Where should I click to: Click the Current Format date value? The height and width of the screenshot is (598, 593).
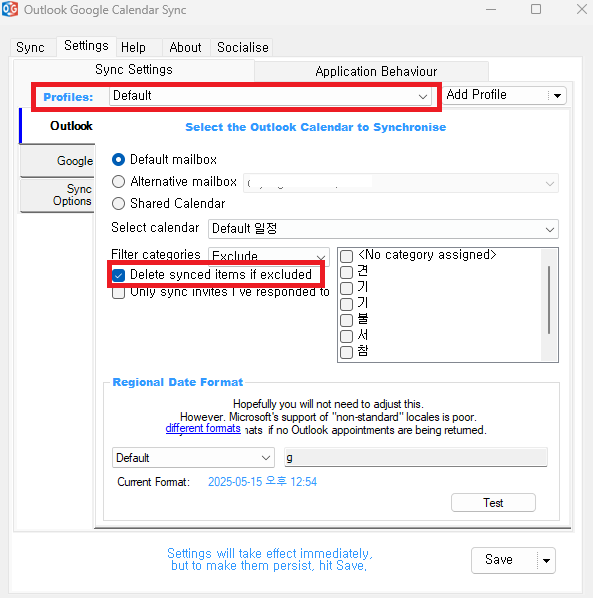[262, 482]
